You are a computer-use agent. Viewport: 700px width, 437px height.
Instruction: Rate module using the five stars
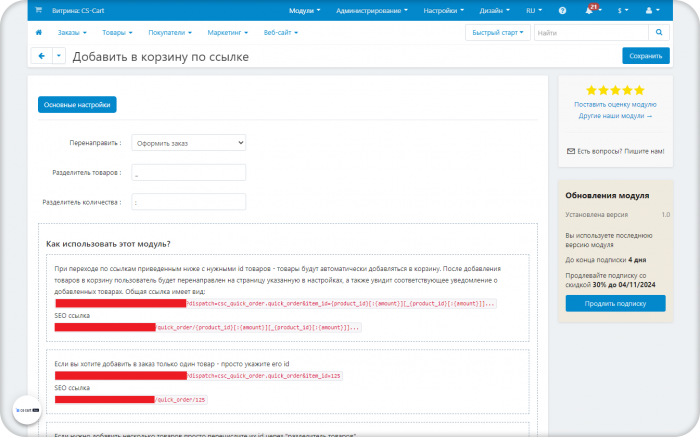tap(615, 90)
